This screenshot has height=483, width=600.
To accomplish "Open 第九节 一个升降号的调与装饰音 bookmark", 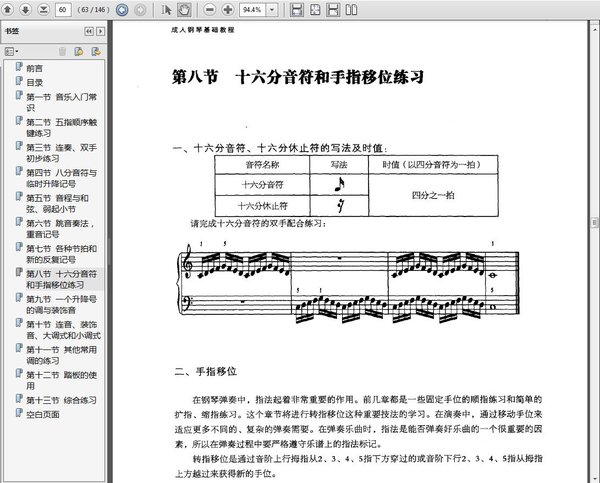I will pos(62,304).
